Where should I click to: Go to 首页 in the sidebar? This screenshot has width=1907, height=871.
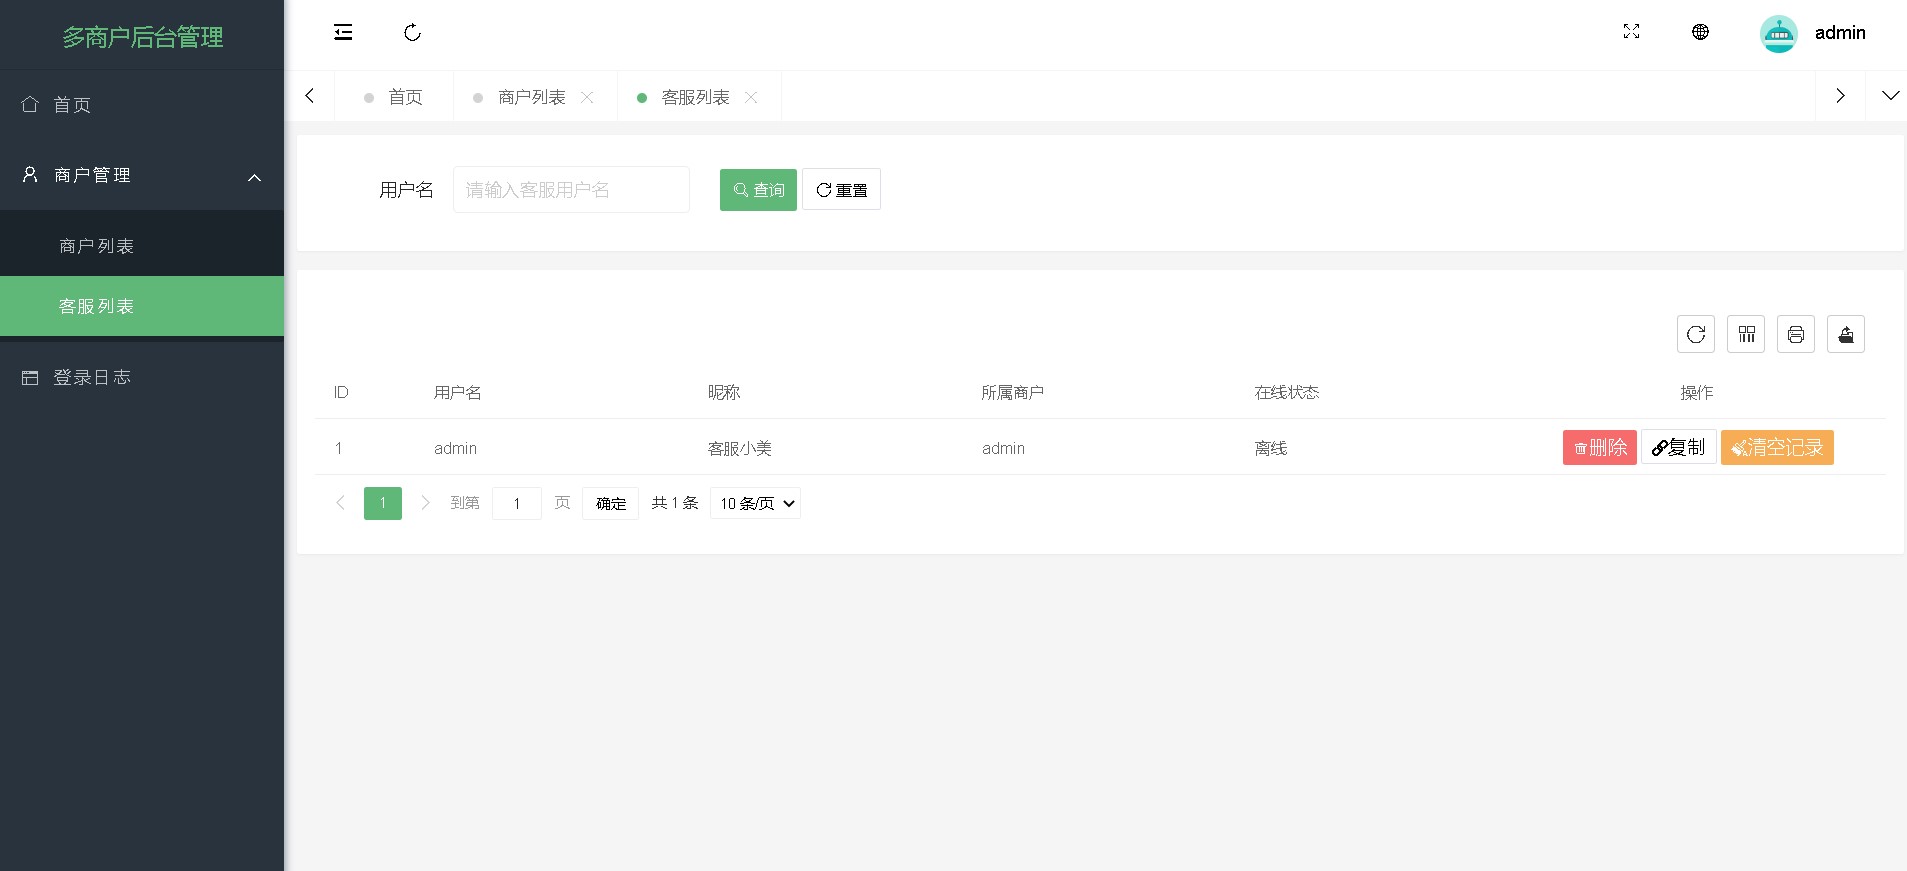pyautogui.click(x=142, y=105)
